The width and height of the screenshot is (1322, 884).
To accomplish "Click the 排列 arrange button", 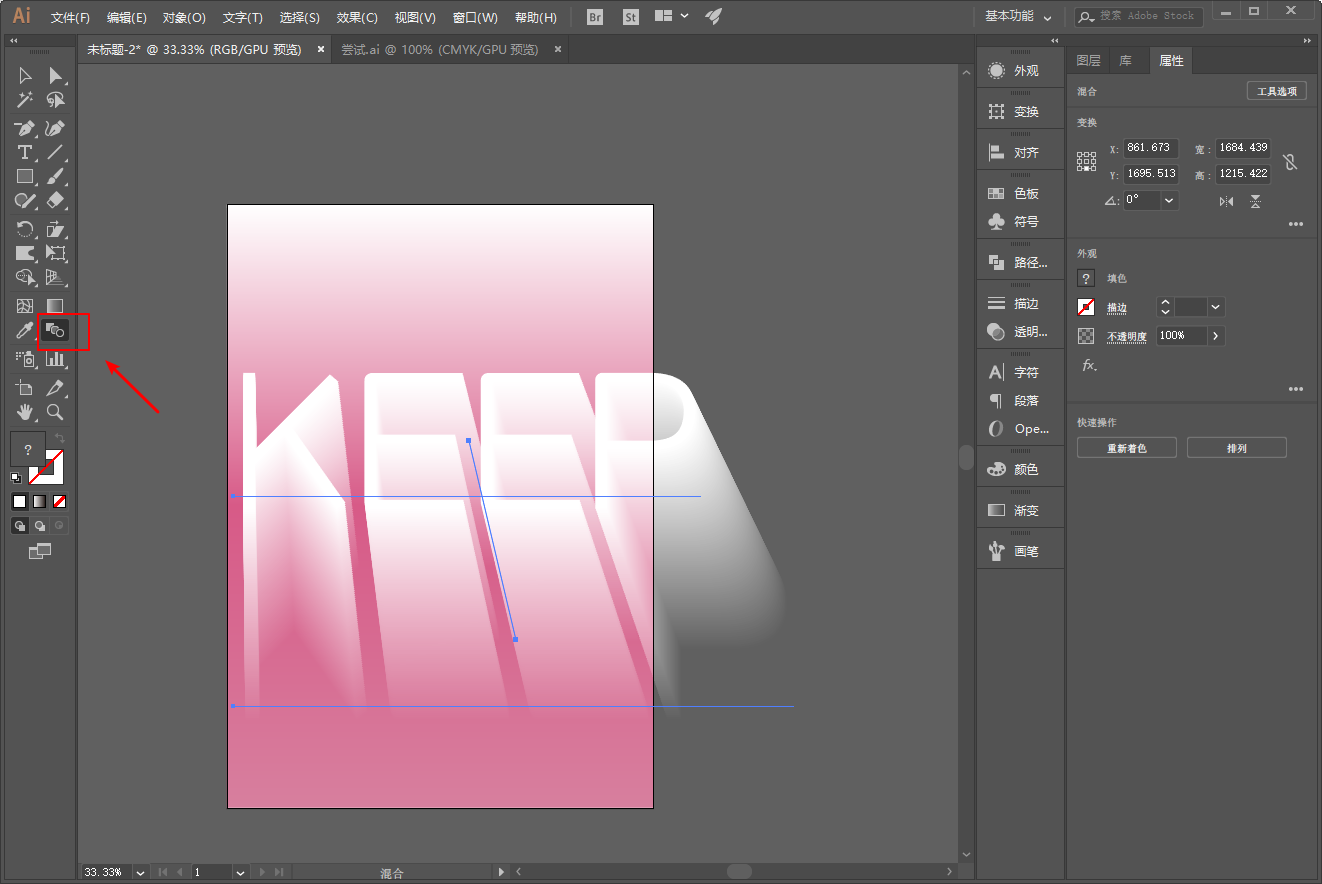I will point(1237,448).
